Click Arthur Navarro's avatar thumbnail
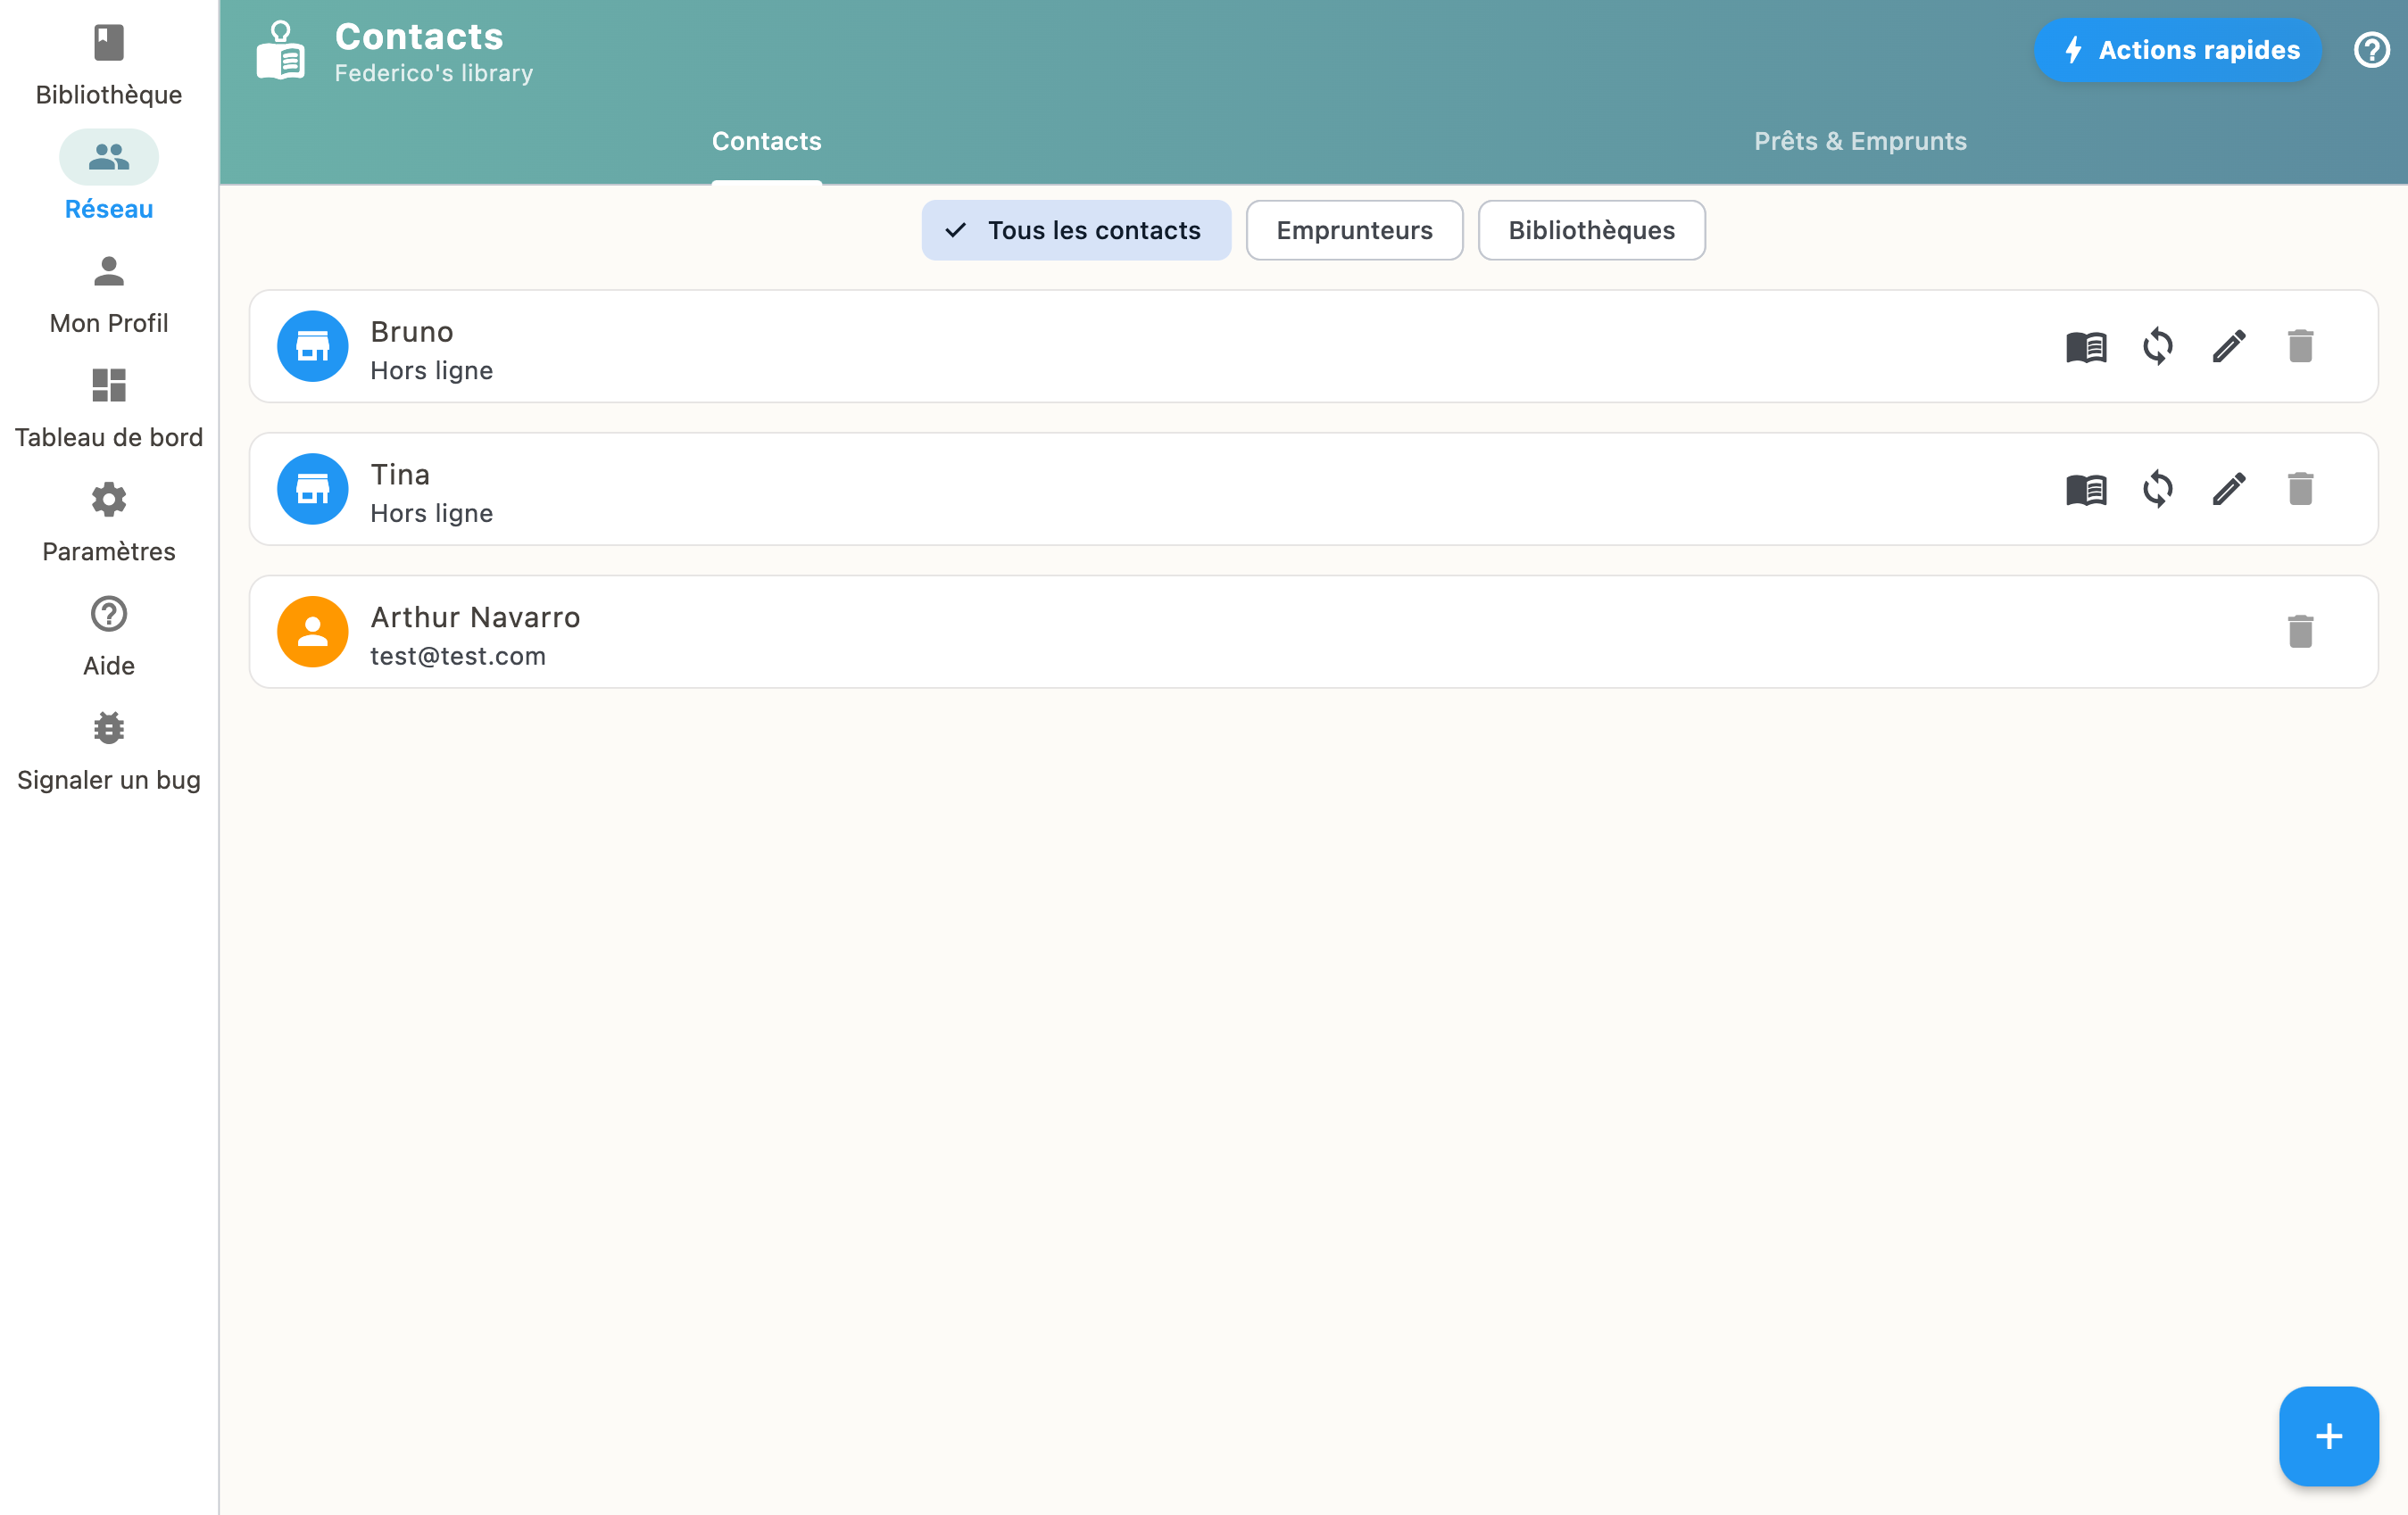The width and height of the screenshot is (2408, 1515). click(x=312, y=631)
